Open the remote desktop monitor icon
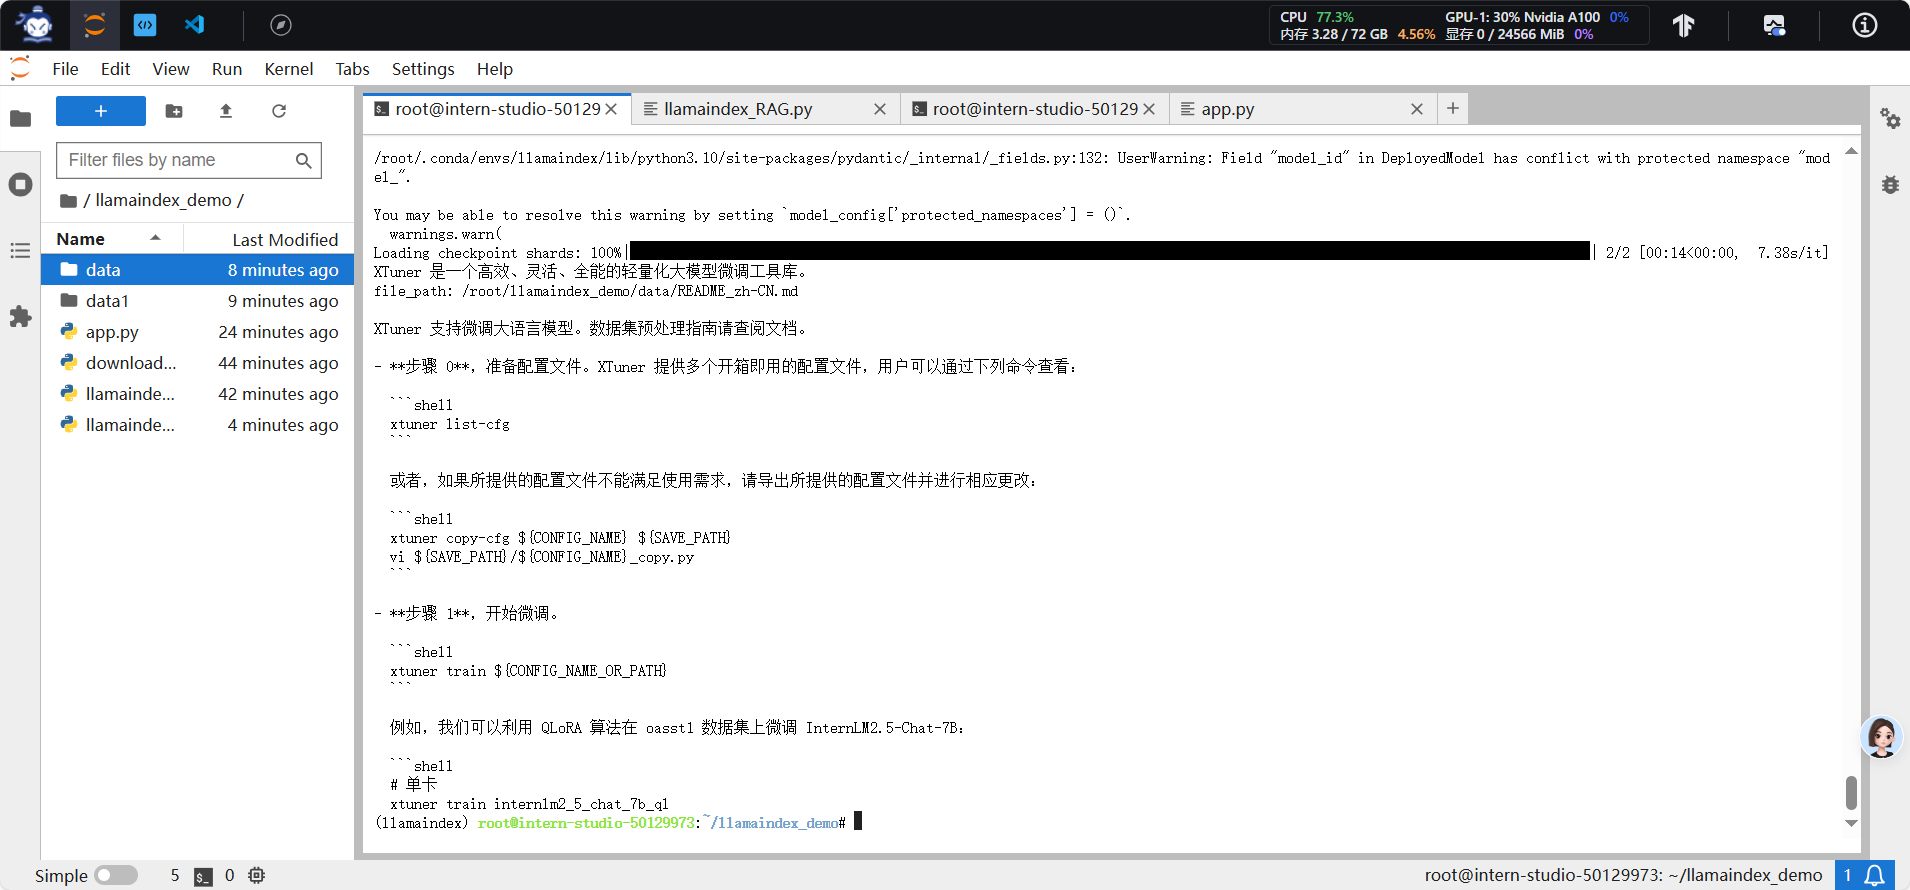Image resolution: width=1910 pixels, height=890 pixels. [1774, 25]
